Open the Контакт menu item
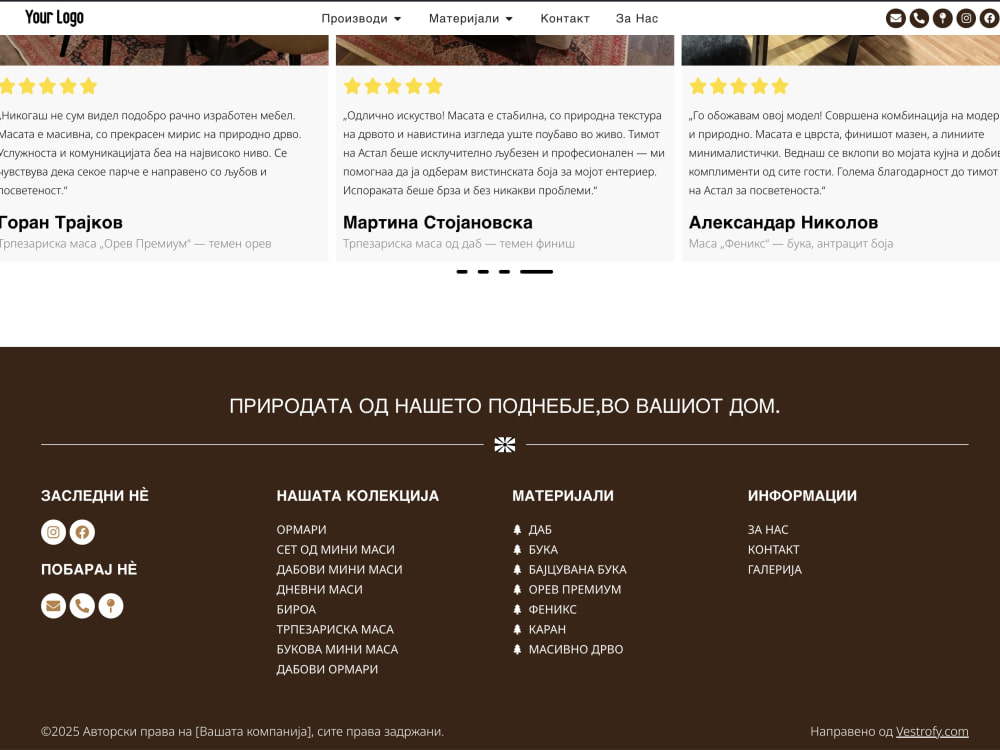Viewport: 1000px width, 750px height. 565,18
